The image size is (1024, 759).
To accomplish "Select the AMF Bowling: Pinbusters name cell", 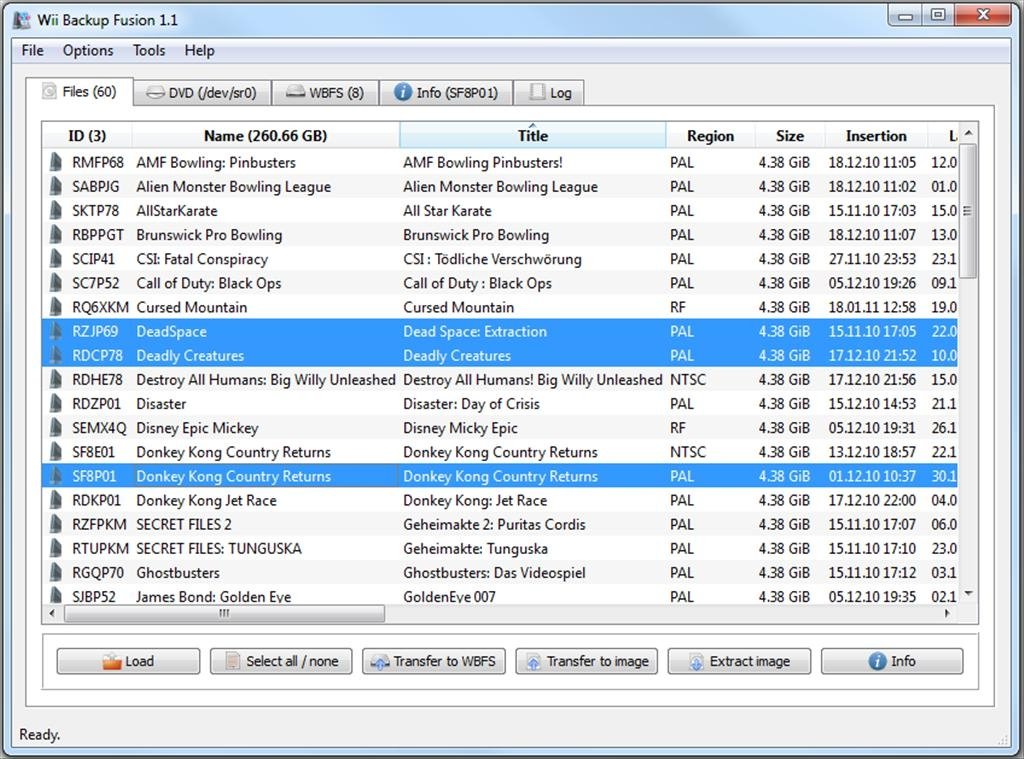I will [x=266, y=162].
